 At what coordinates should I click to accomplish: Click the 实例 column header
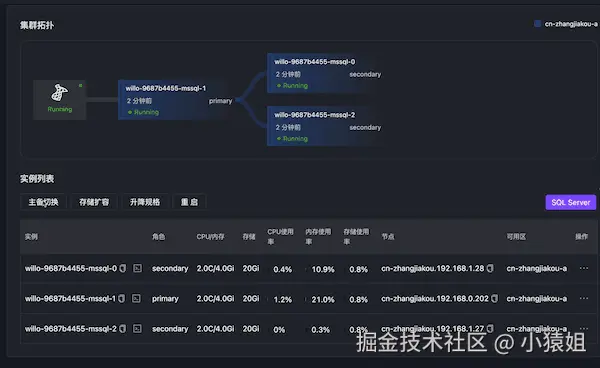pos(31,237)
